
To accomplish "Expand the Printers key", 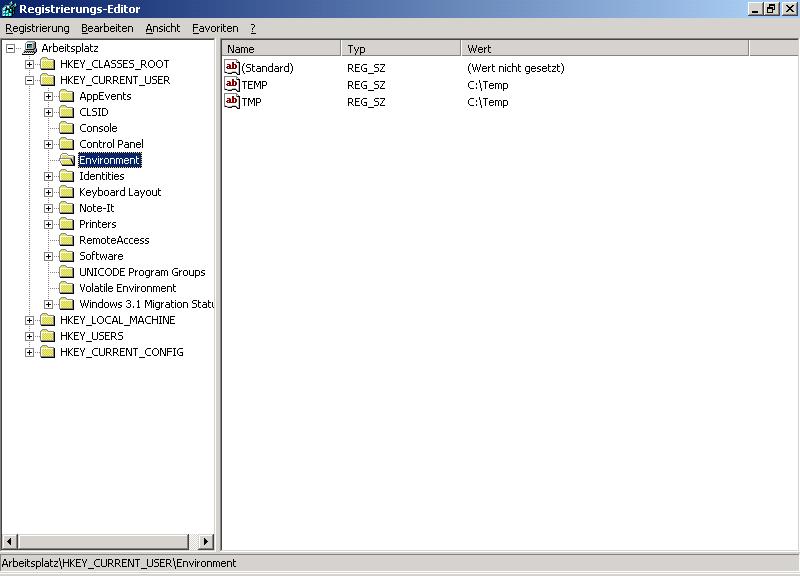I will point(48,224).
